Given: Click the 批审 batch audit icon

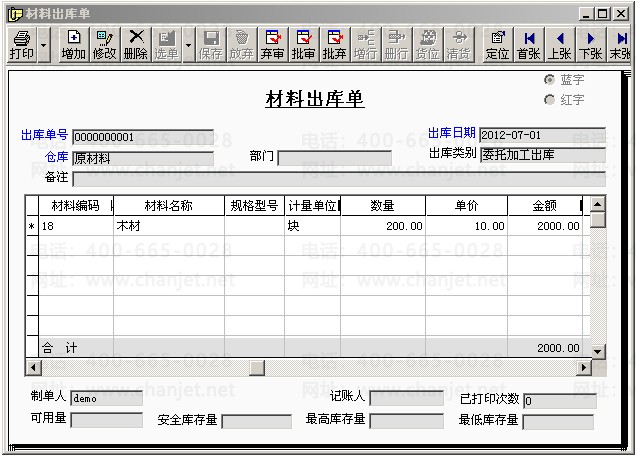Looking at the screenshot, I should (303, 45).
